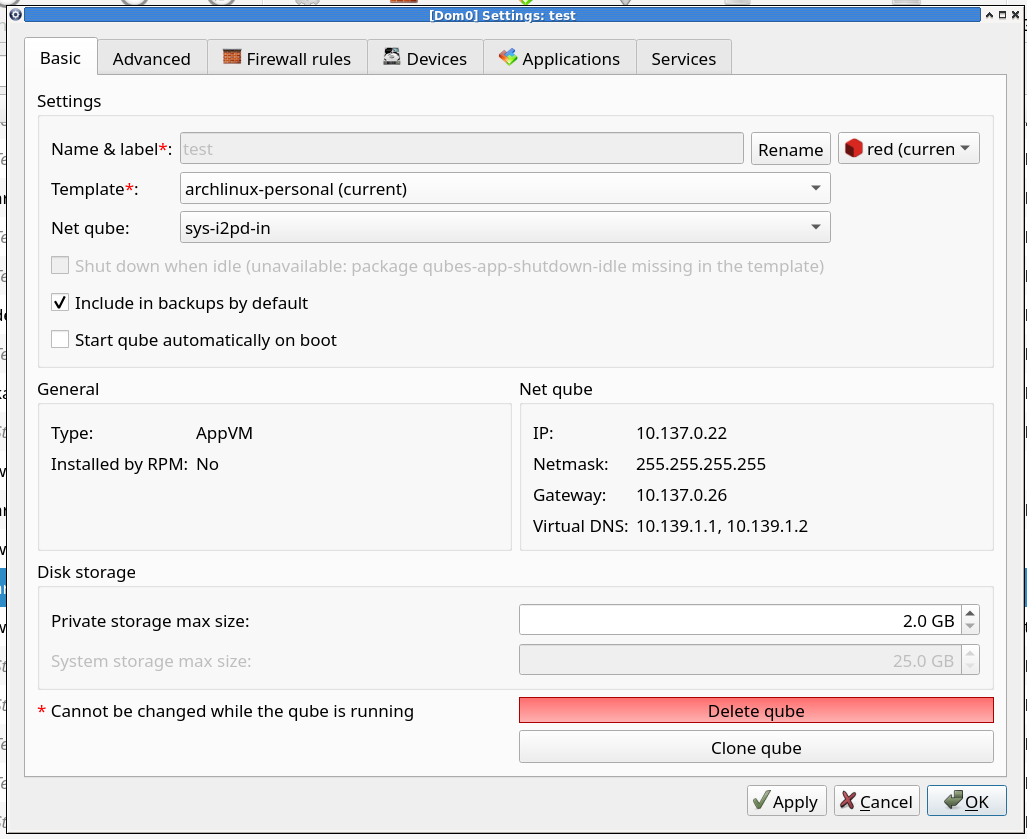Click the Gateway value 10.137.0.26
Image resolution: width=1027 pixels, height=839 pixels.
point(681,495)
